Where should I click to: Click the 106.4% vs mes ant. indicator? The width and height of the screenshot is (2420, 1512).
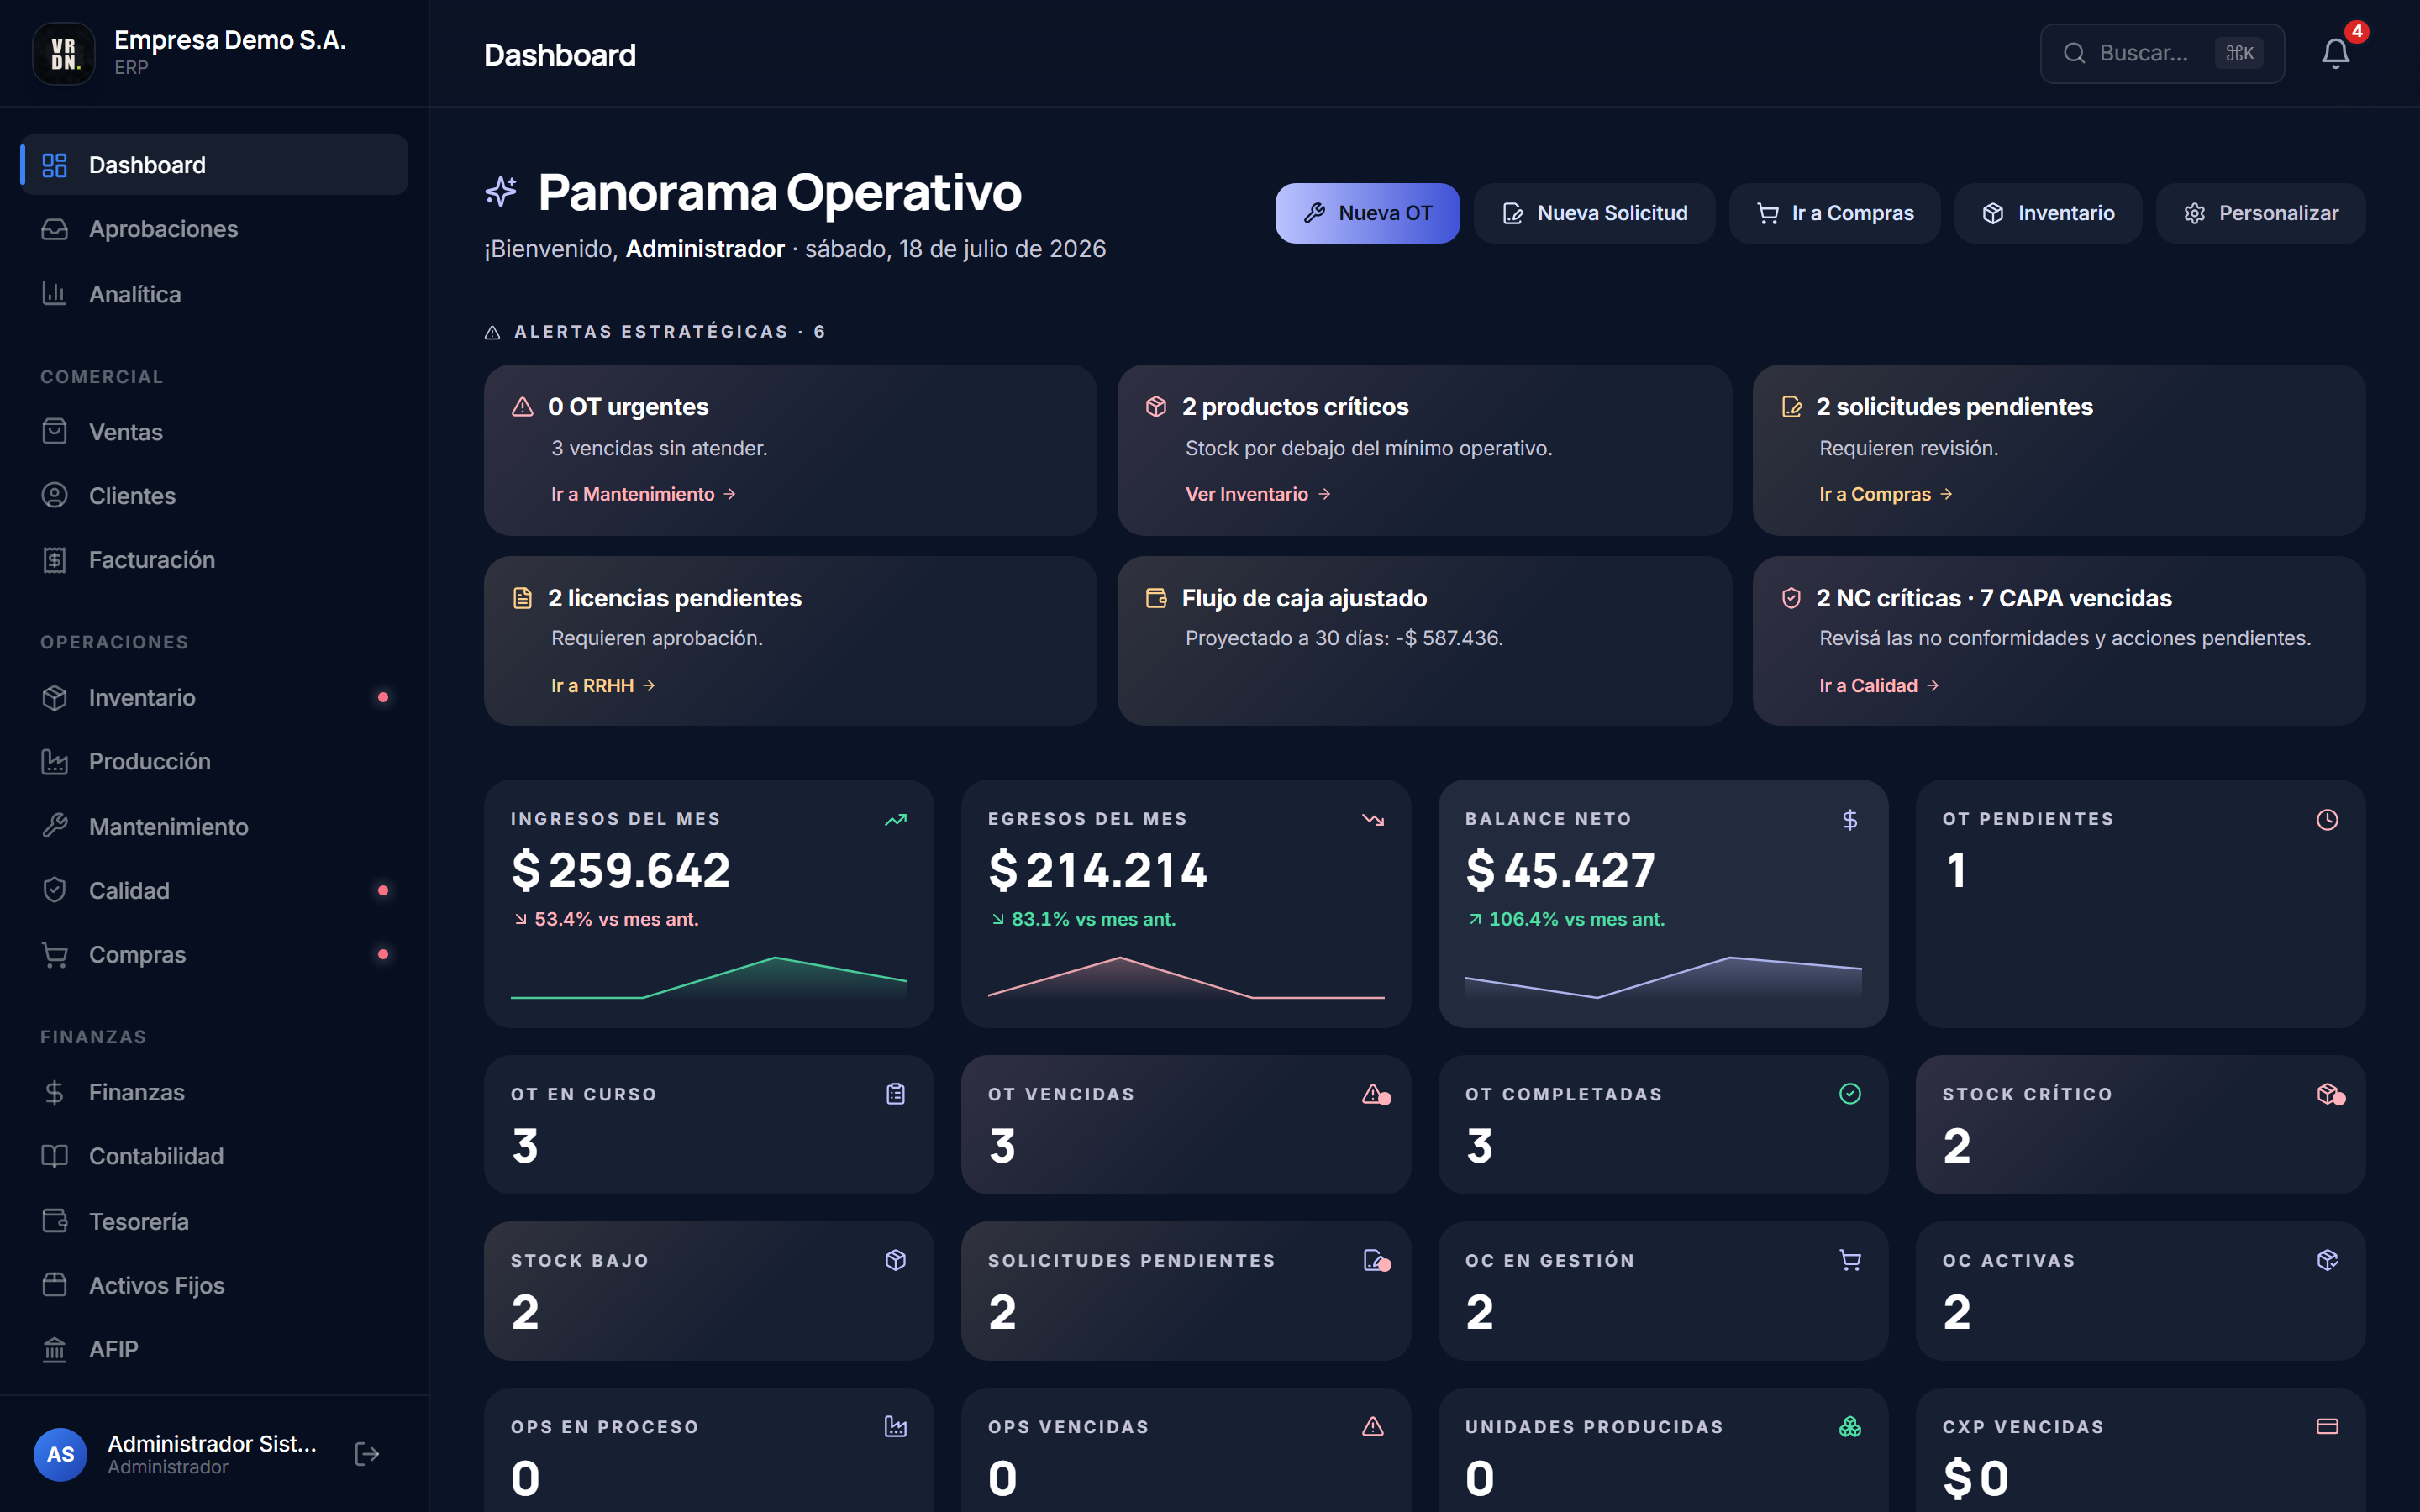click(x=1566, y=919)
